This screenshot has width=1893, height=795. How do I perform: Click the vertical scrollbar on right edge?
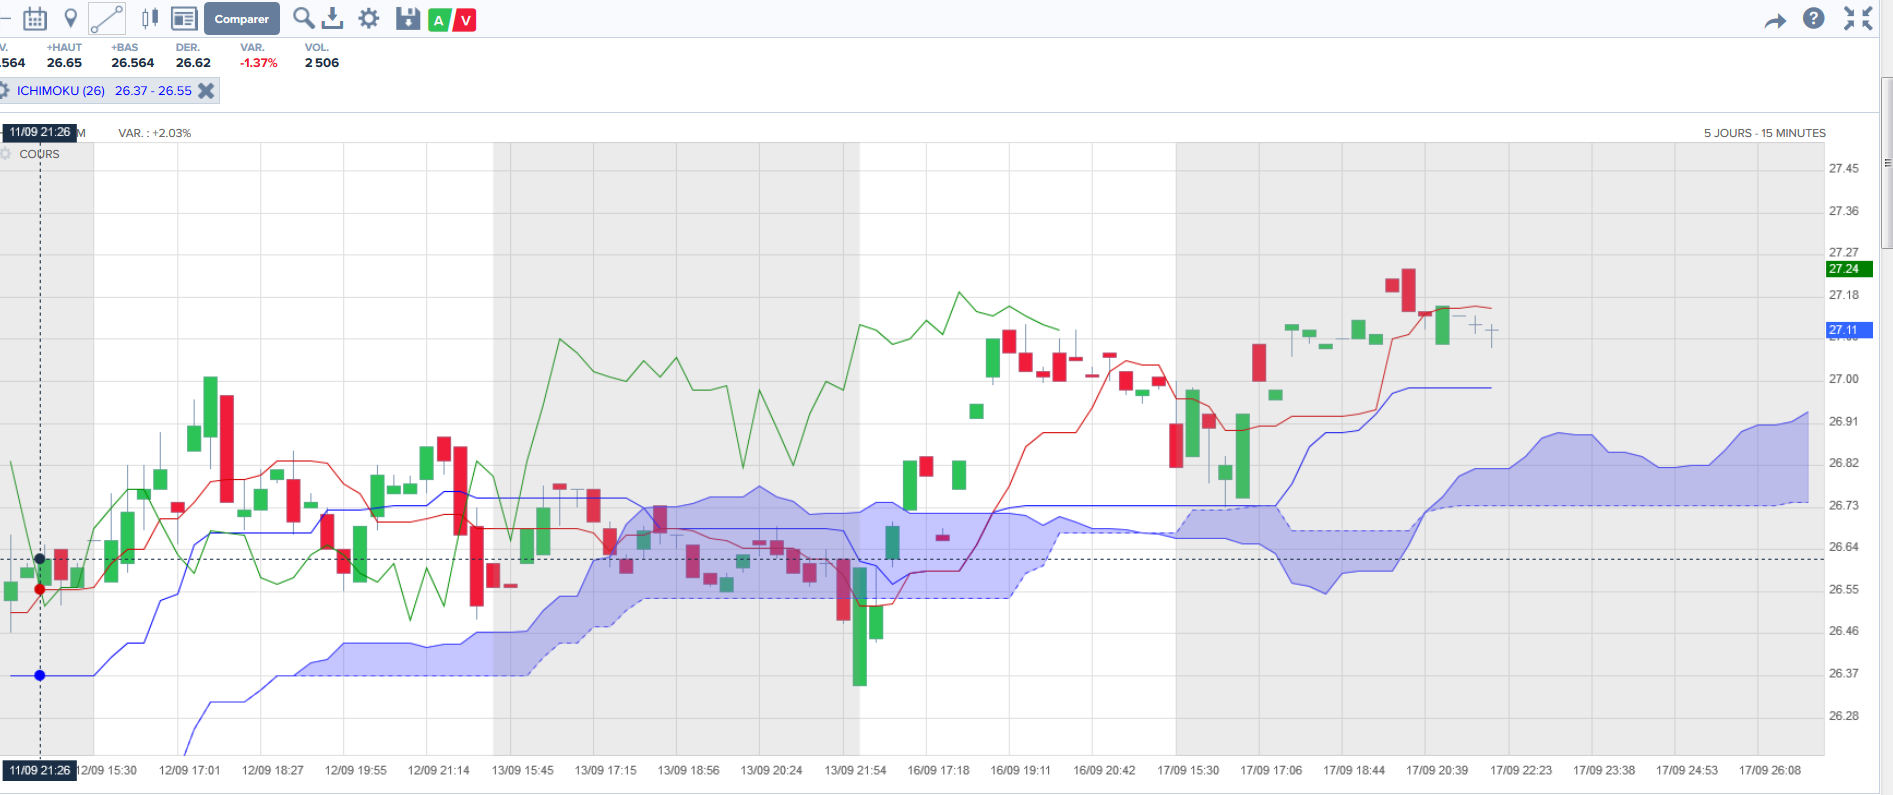click(1887, 165)
